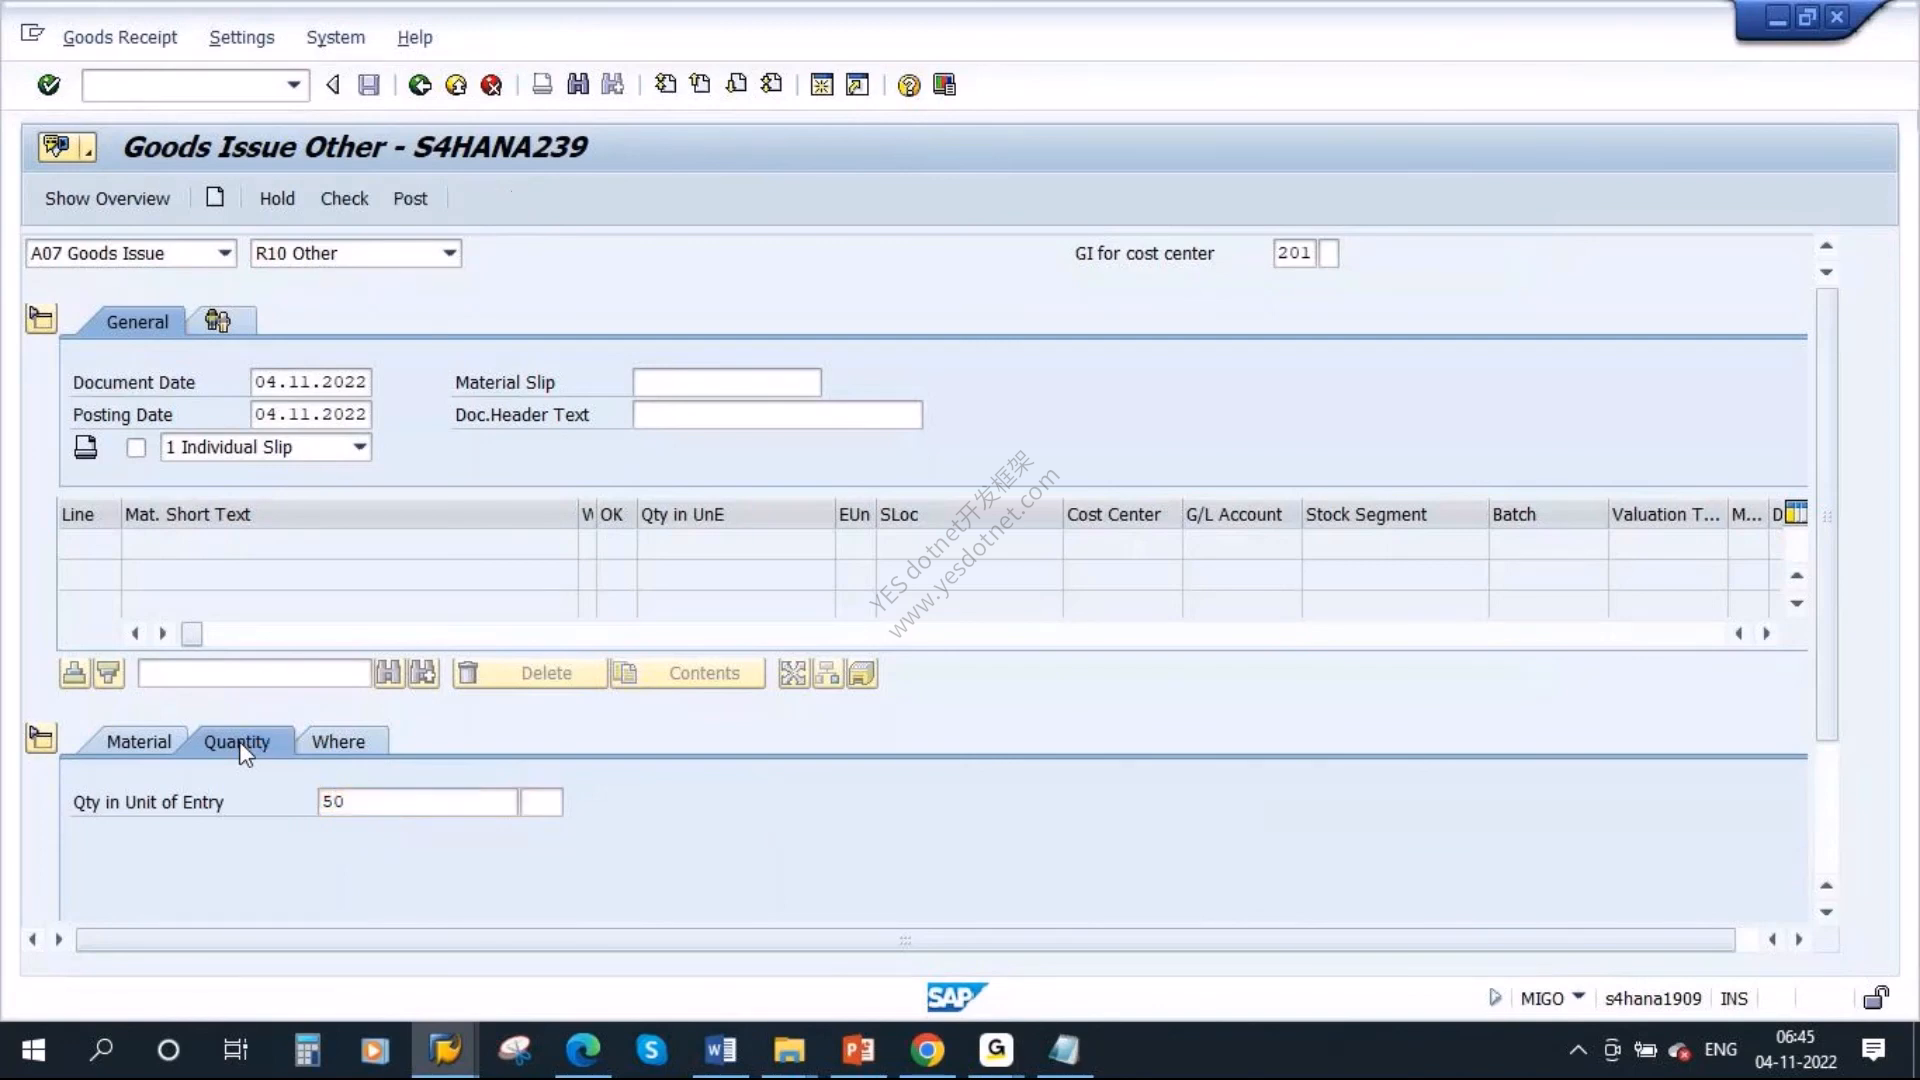This screenshot has height=1080, width=1920.
Task: Click the Qty in Unit of Entry field
Action: [x=417, y=802]
